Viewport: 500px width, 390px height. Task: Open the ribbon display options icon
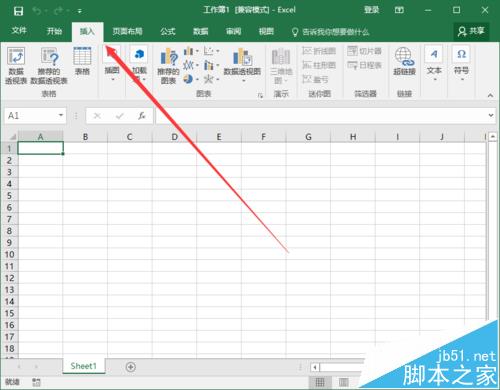399,10
